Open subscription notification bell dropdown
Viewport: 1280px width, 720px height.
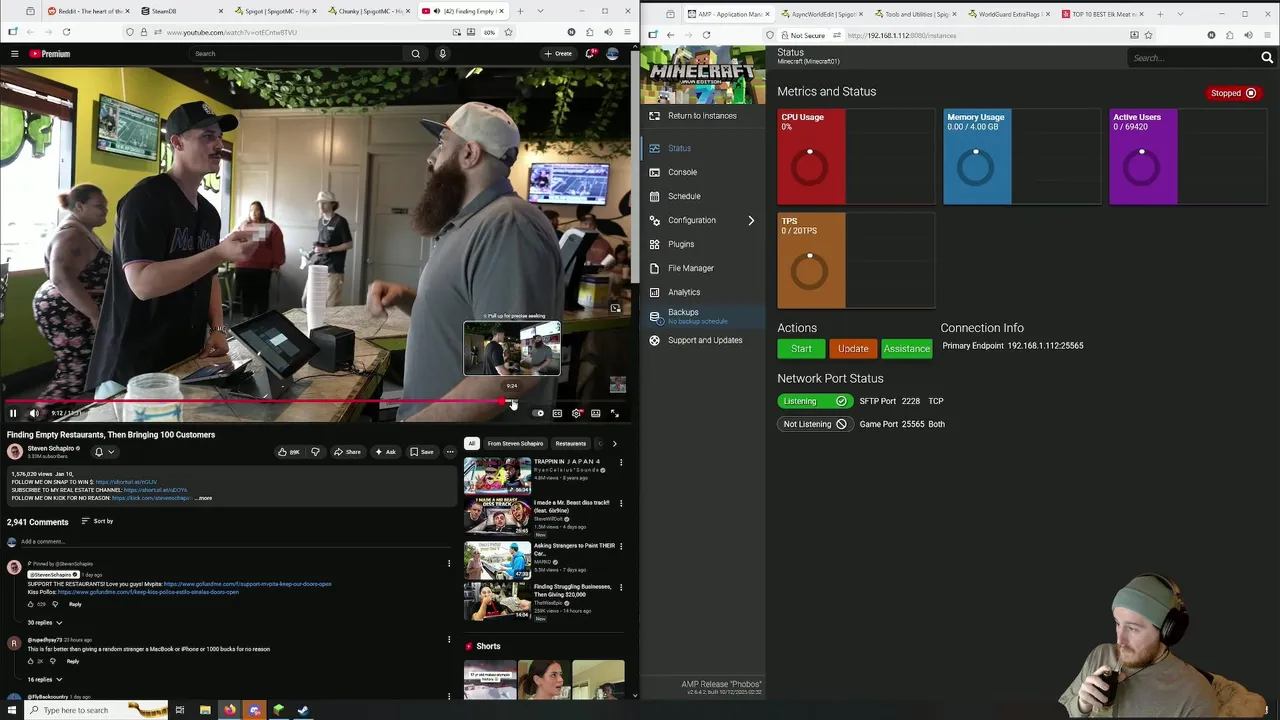103,452
